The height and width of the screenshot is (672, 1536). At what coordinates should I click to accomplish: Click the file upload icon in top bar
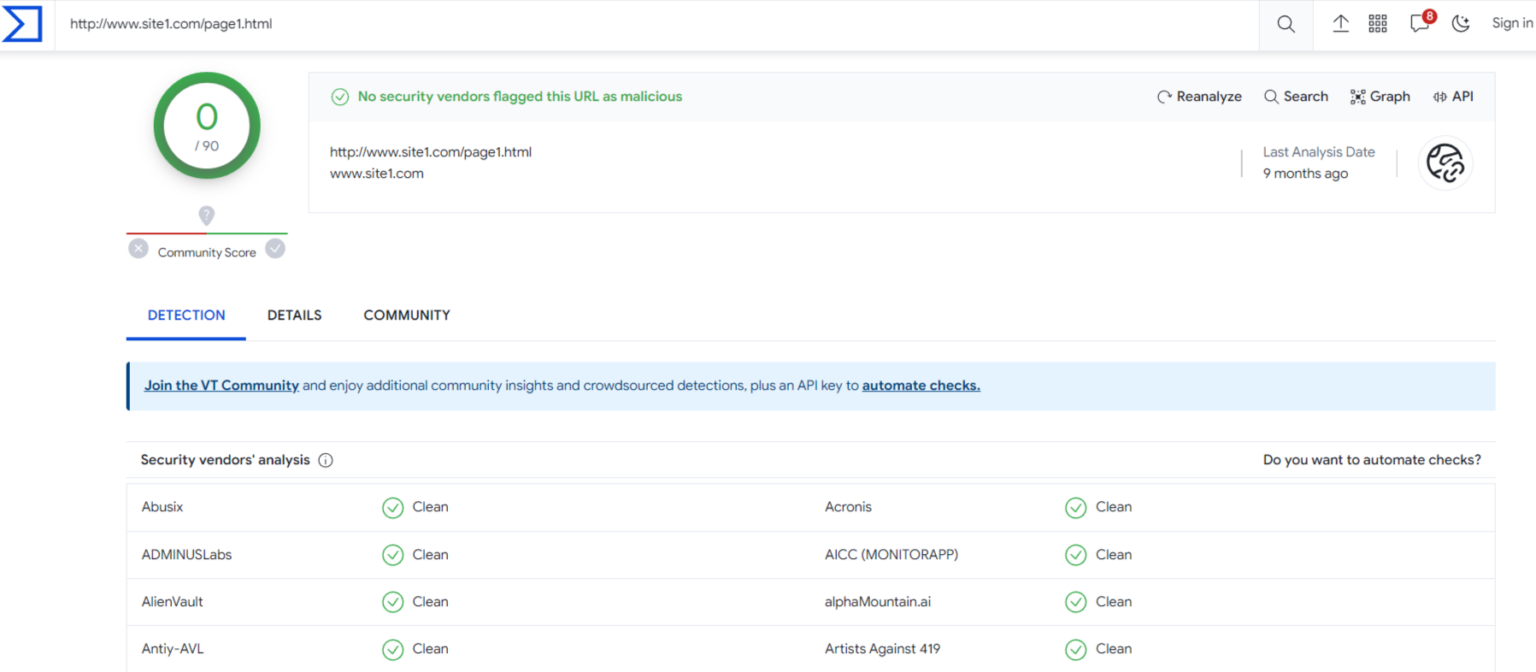pos(1340,23)
